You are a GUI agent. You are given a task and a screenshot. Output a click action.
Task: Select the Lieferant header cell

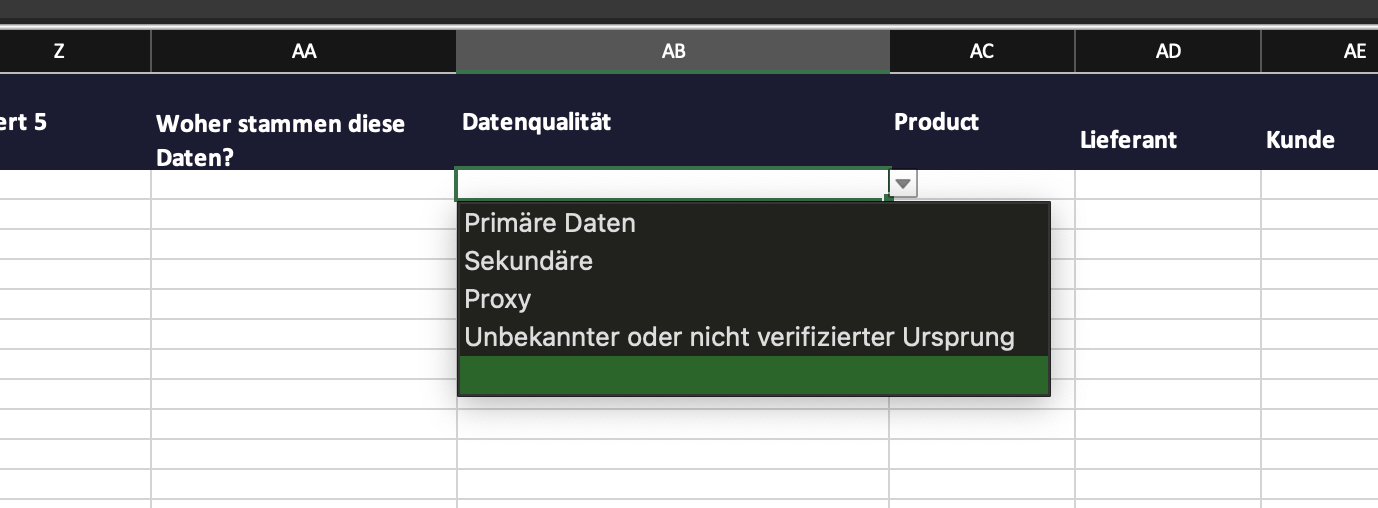tap(1168, 122)
